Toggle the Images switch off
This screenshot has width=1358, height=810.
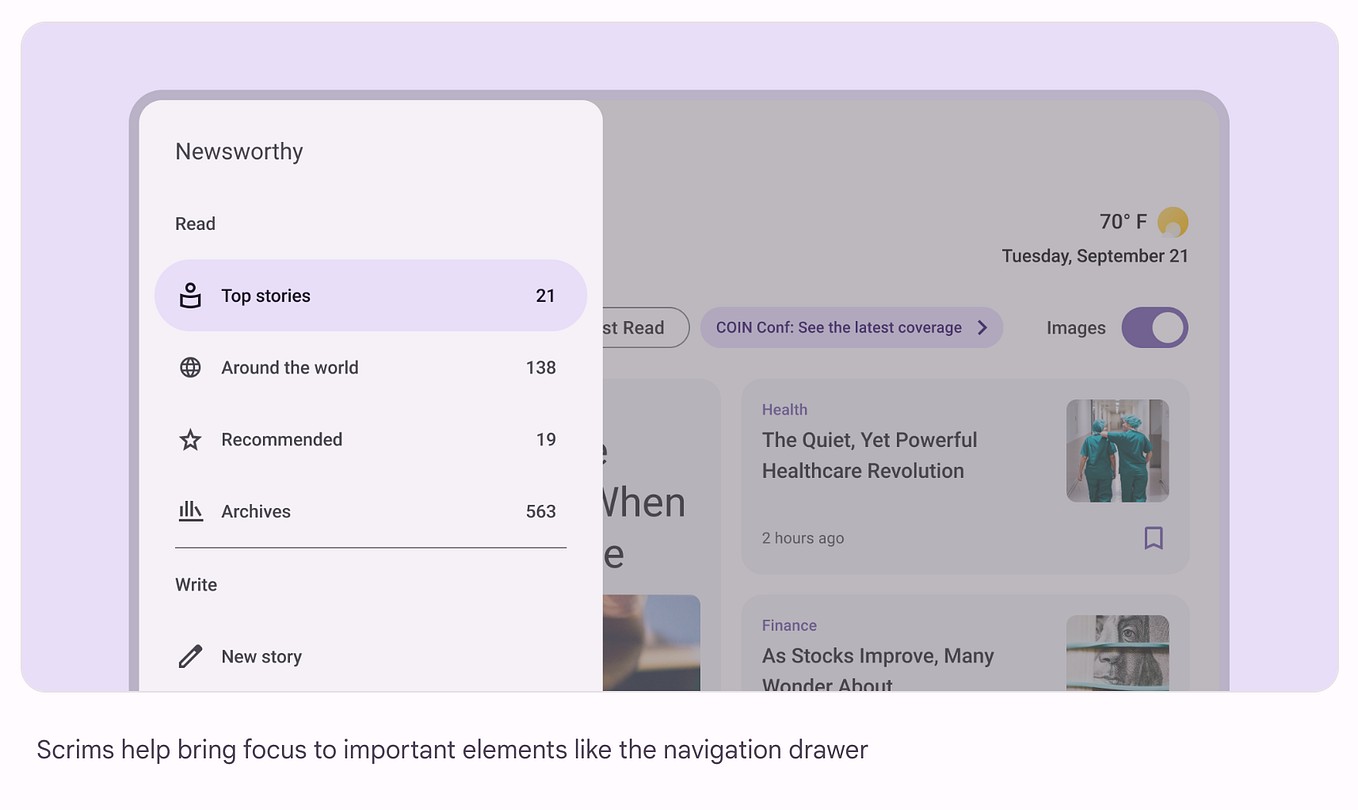coord(1155,327)
